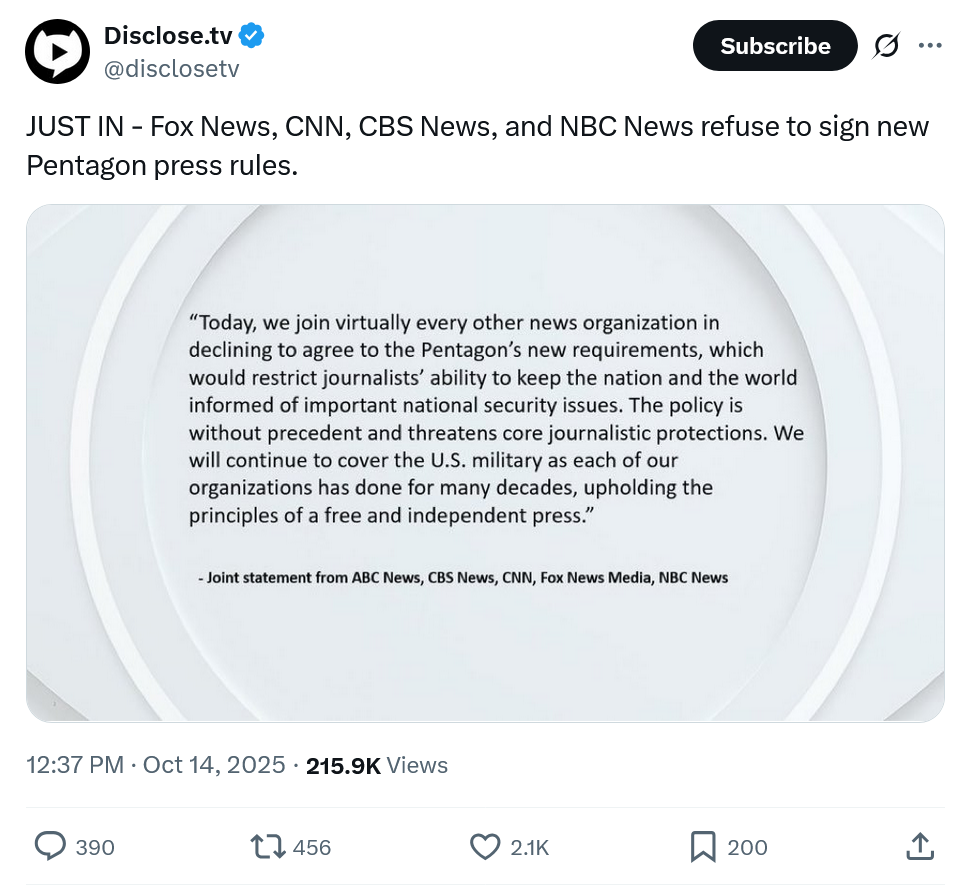This screenshot has width=971, height=885.
Task: Toggle the bookmark icon
Action: tap(703, 847)
